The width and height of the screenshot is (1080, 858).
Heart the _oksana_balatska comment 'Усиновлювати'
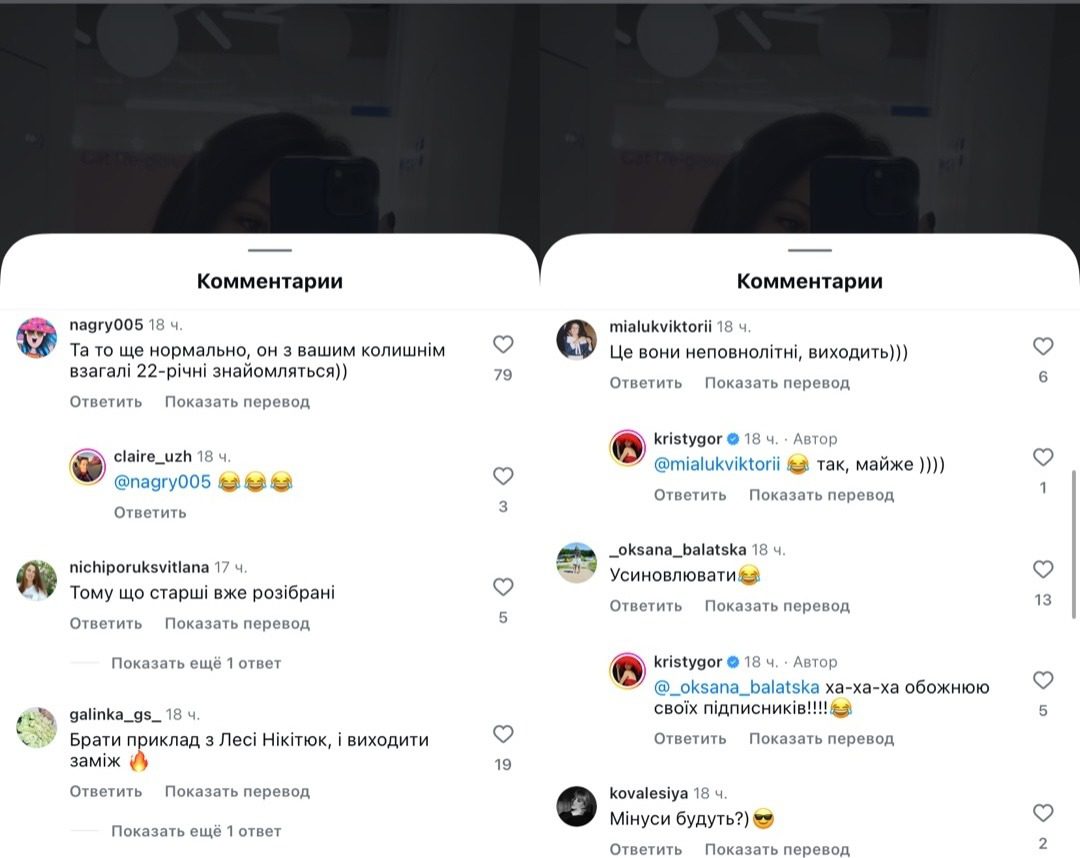(x=1043, y=569)
